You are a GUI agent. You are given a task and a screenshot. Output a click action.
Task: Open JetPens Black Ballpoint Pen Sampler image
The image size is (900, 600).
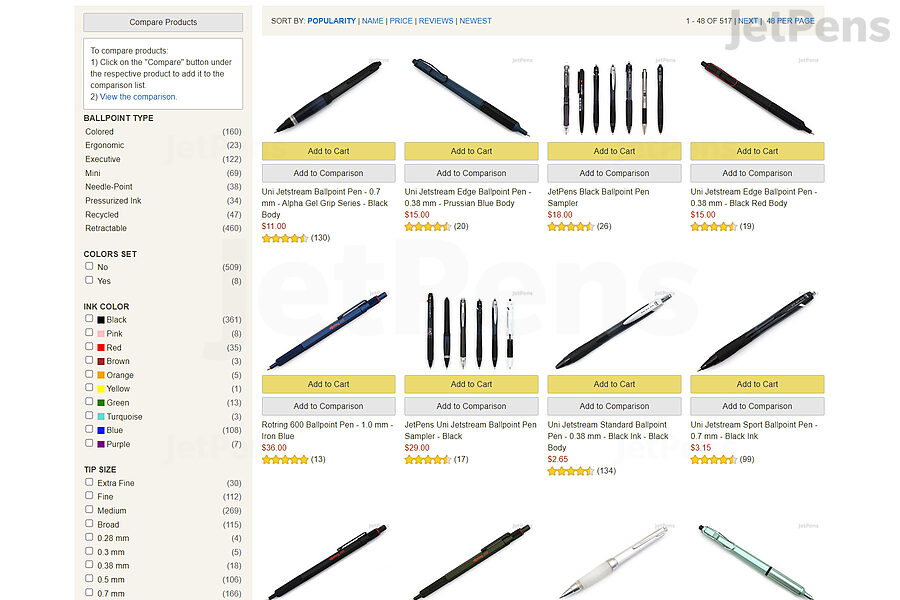coord(614,98)
